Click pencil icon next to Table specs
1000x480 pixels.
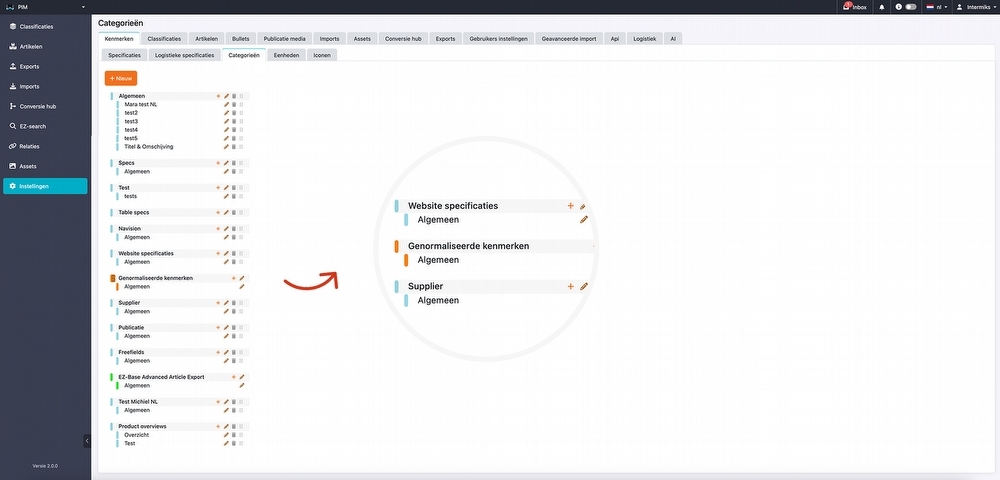pos(226,213)
